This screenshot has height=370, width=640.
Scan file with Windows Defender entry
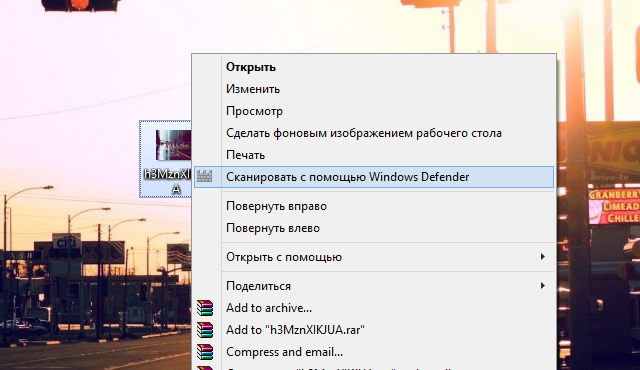tap(374, 177)
